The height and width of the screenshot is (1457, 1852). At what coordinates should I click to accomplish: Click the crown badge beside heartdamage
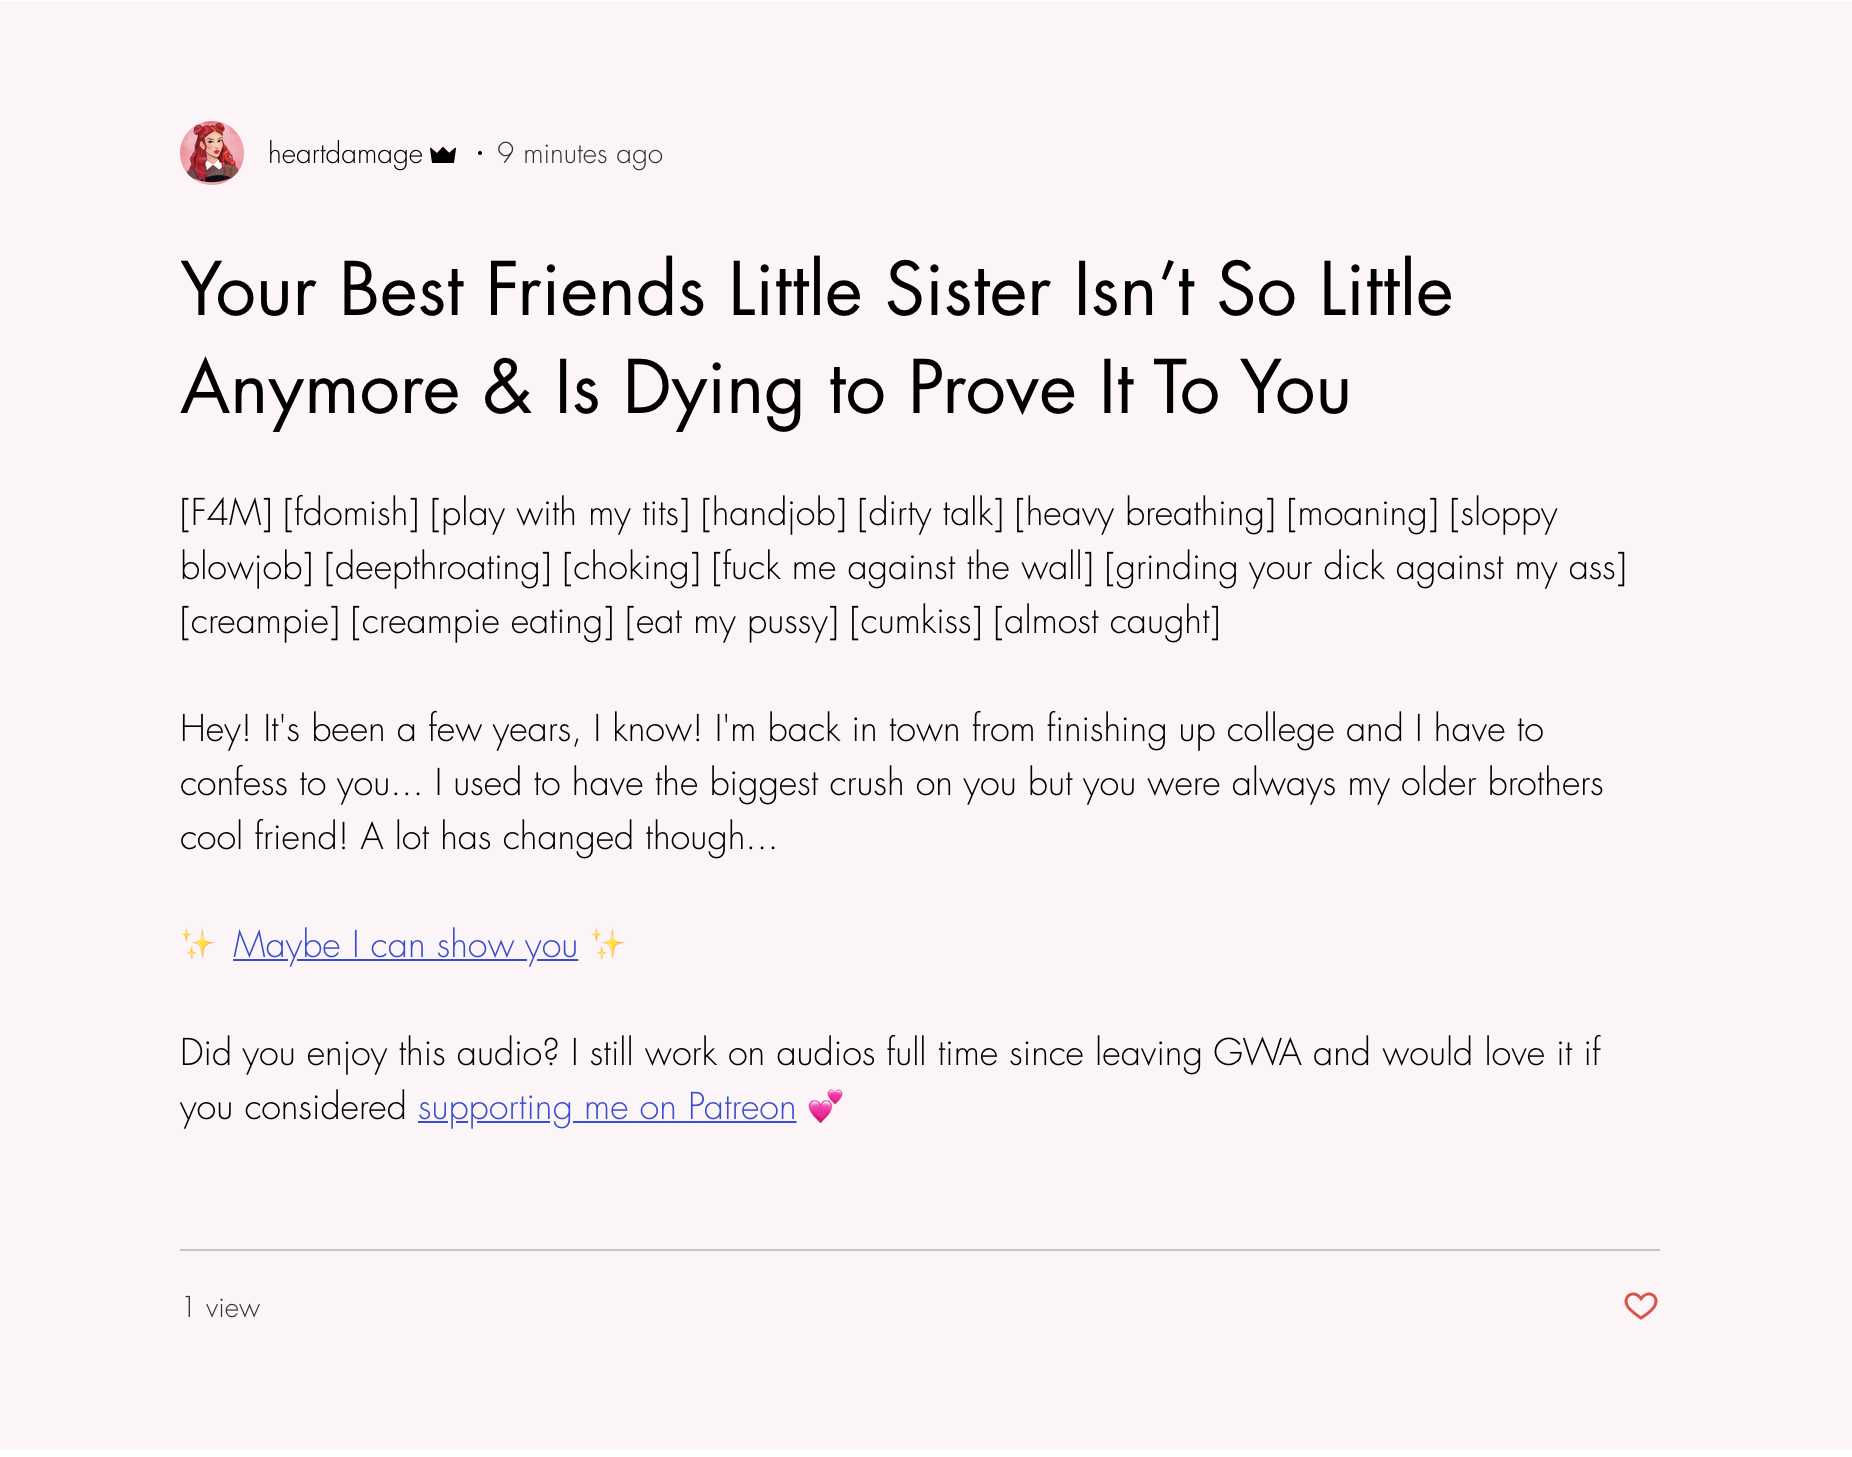click(443, 155)
